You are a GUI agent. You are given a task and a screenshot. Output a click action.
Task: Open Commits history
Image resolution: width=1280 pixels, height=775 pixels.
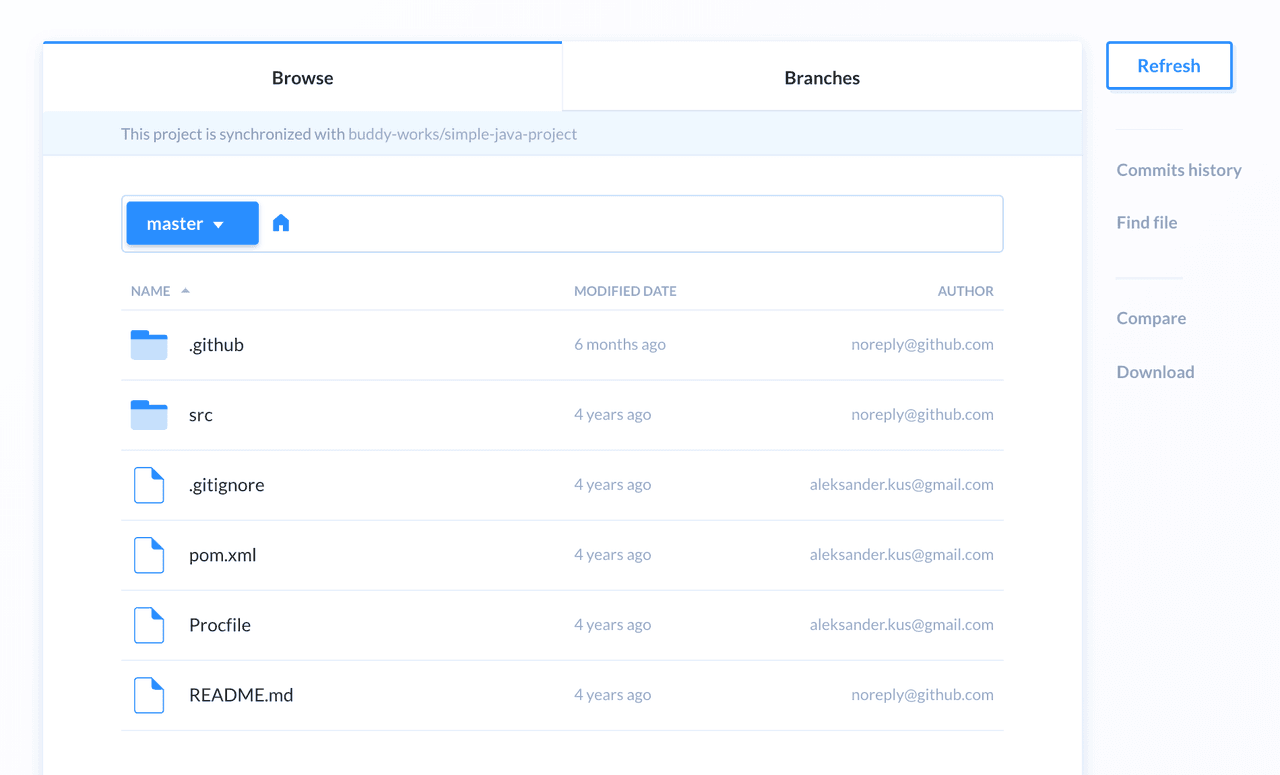[x=1178, y=169]
